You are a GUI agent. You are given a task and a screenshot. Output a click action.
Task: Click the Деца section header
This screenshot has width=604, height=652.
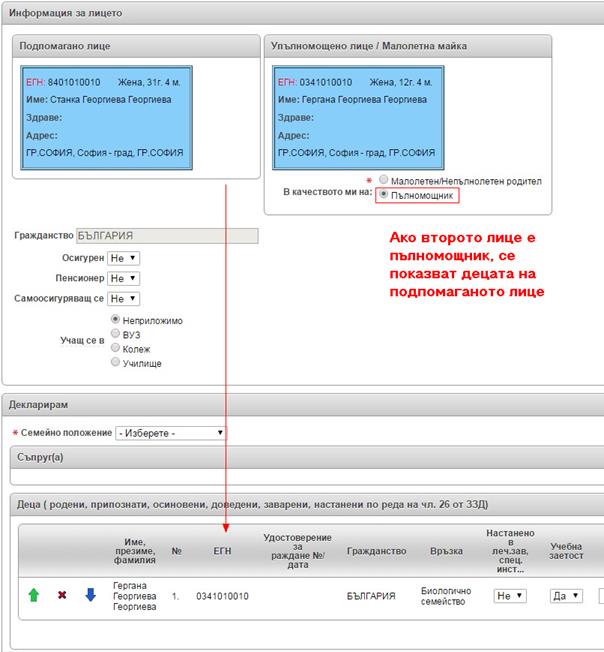click(x=307, y=505)
